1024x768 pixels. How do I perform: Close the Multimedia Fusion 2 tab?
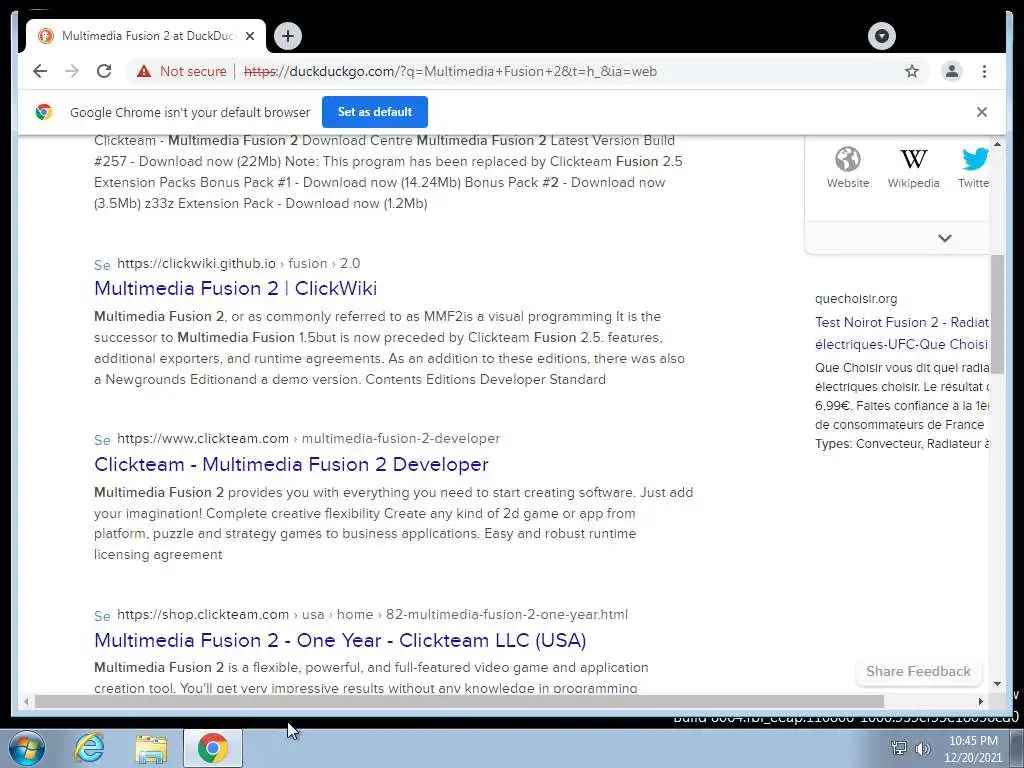pos(249,36)
